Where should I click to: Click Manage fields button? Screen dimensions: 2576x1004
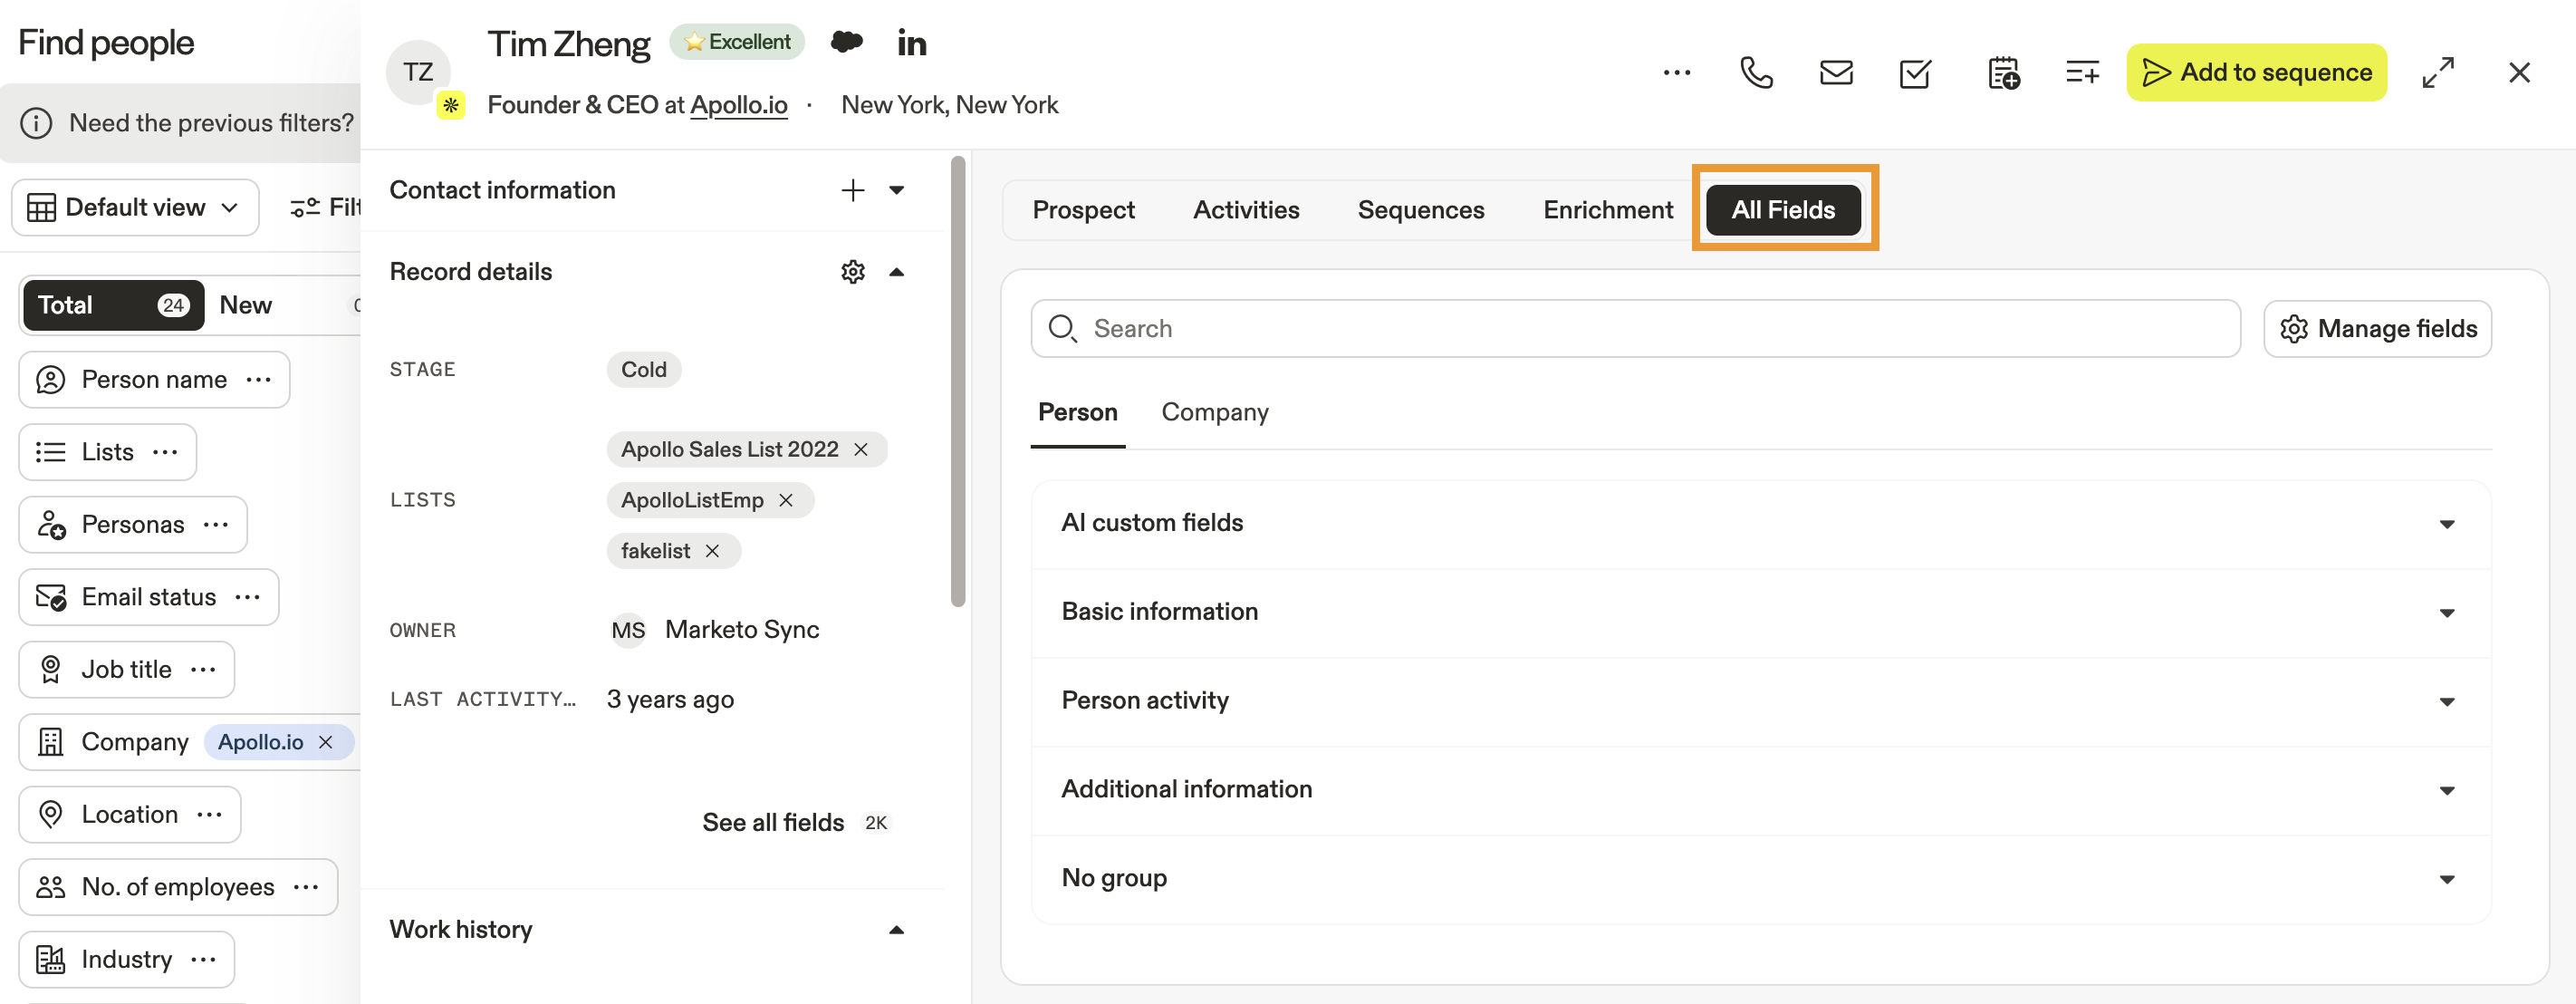[x=2377, y=329]
